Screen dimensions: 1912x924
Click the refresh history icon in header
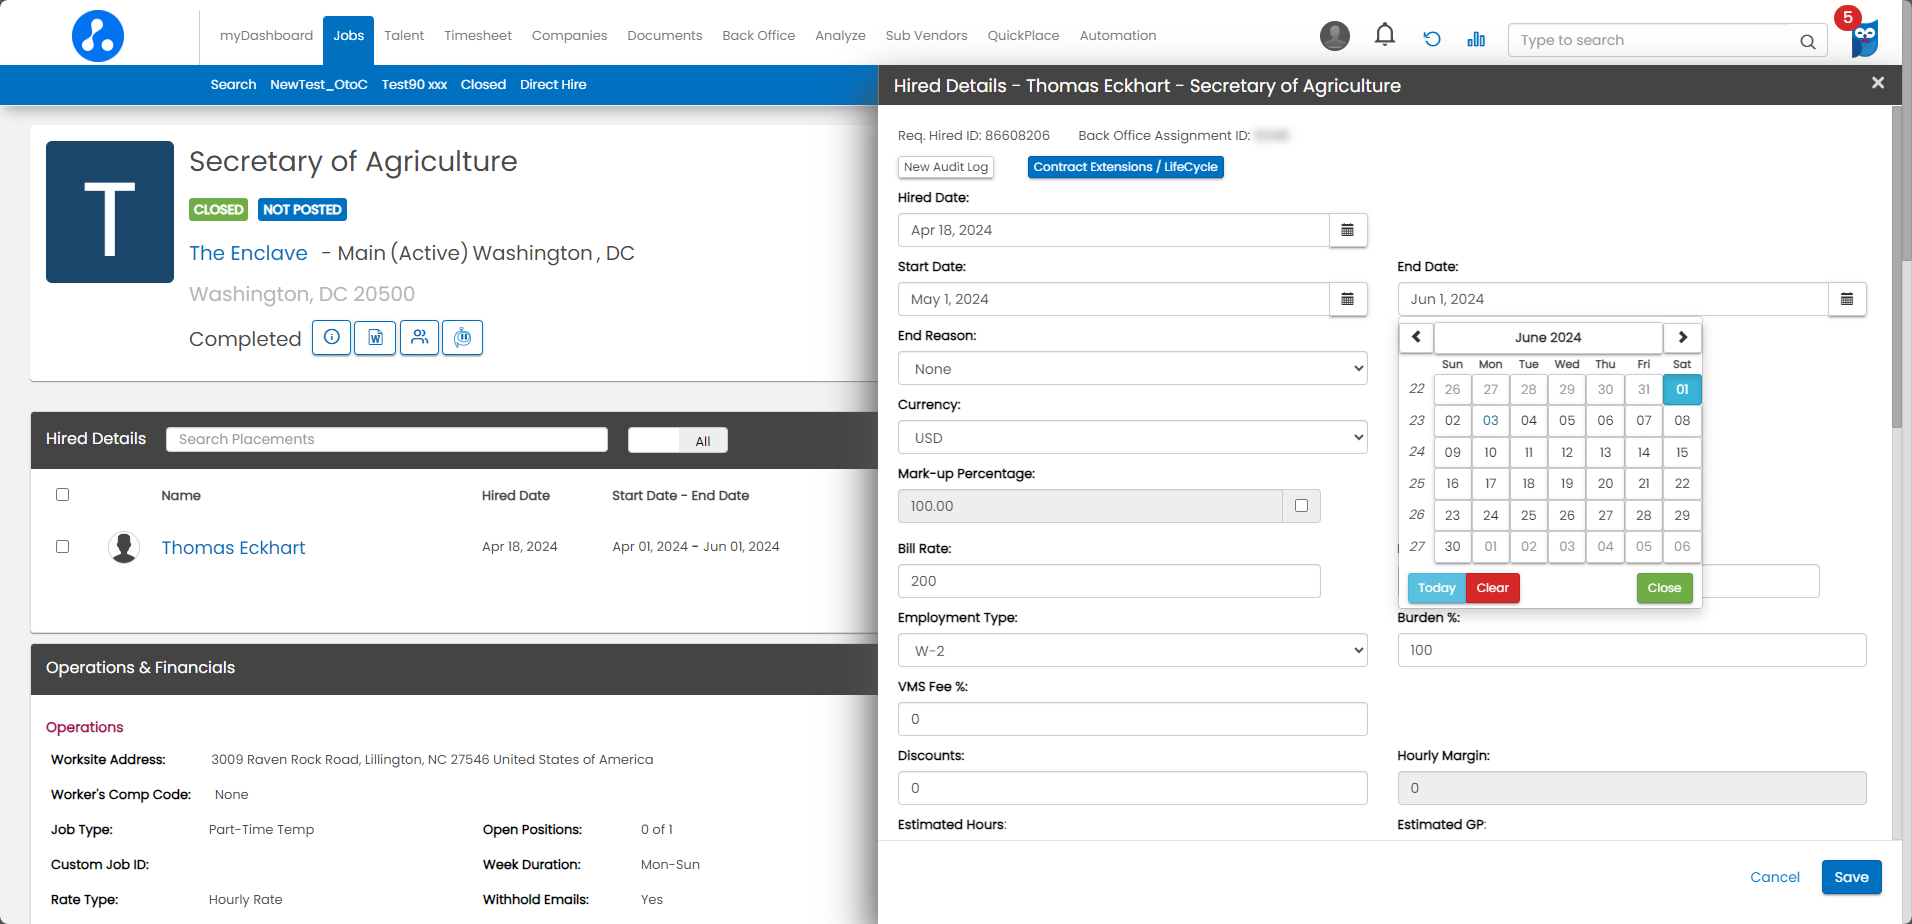point(1432,39)
